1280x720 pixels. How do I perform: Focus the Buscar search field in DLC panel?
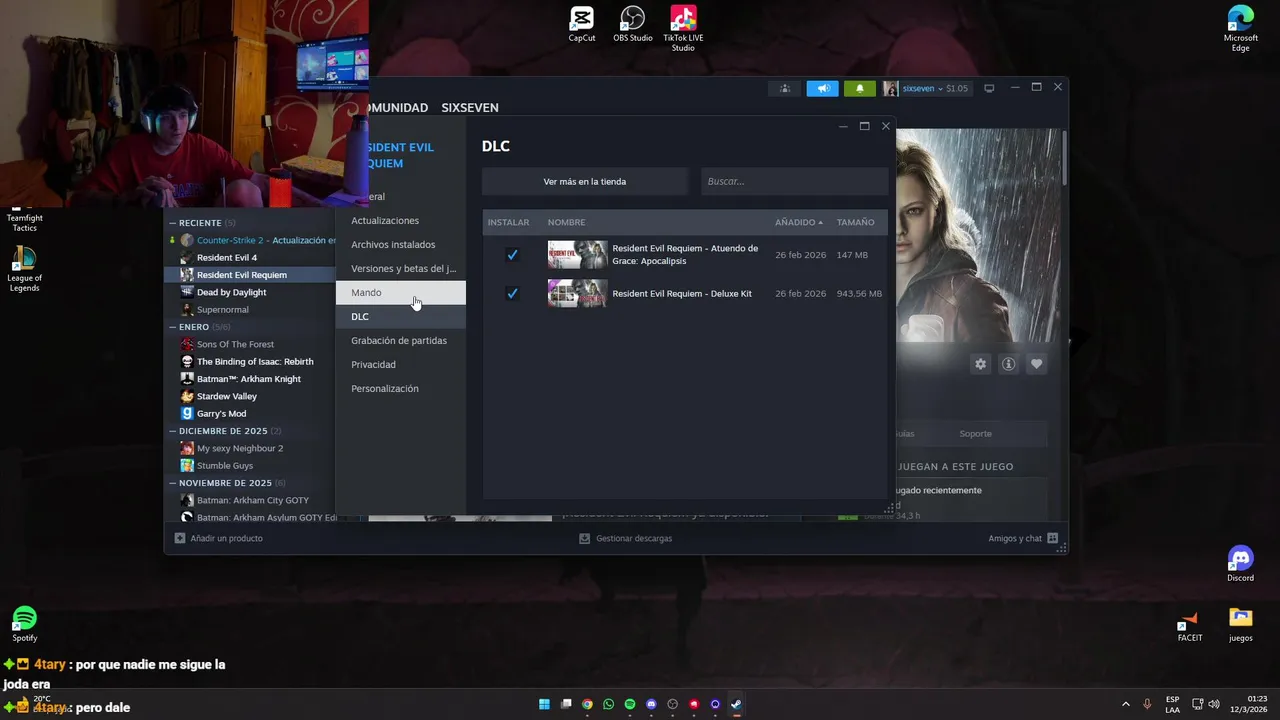click(794, 181)
